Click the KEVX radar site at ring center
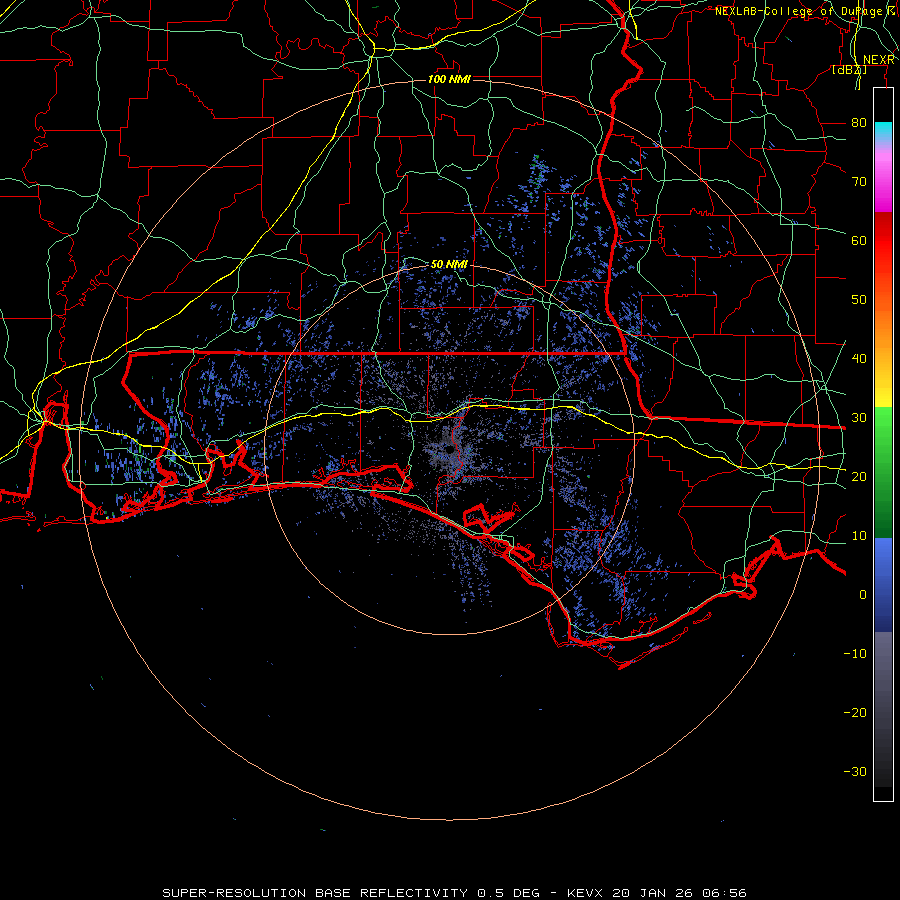This screenshot has width=900, height=900. tap(449, 451)
